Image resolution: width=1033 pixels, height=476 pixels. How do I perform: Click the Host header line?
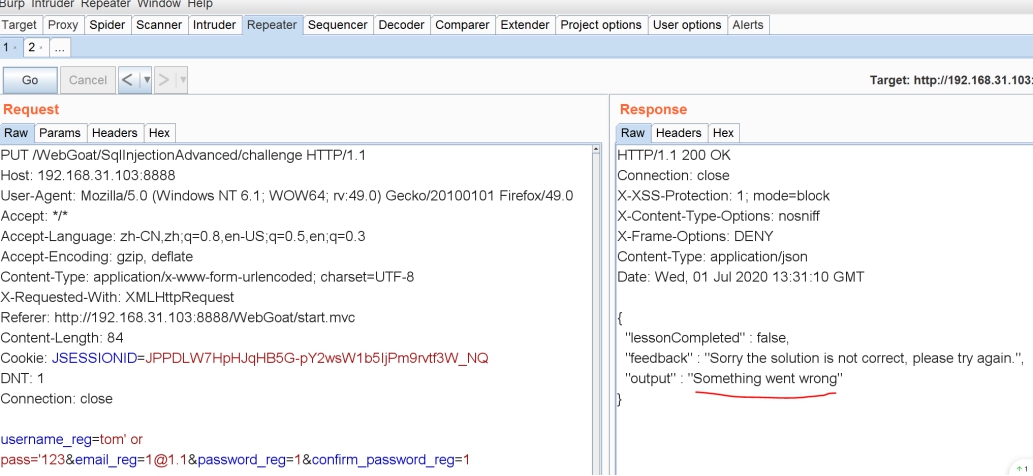tap(88, 176)
